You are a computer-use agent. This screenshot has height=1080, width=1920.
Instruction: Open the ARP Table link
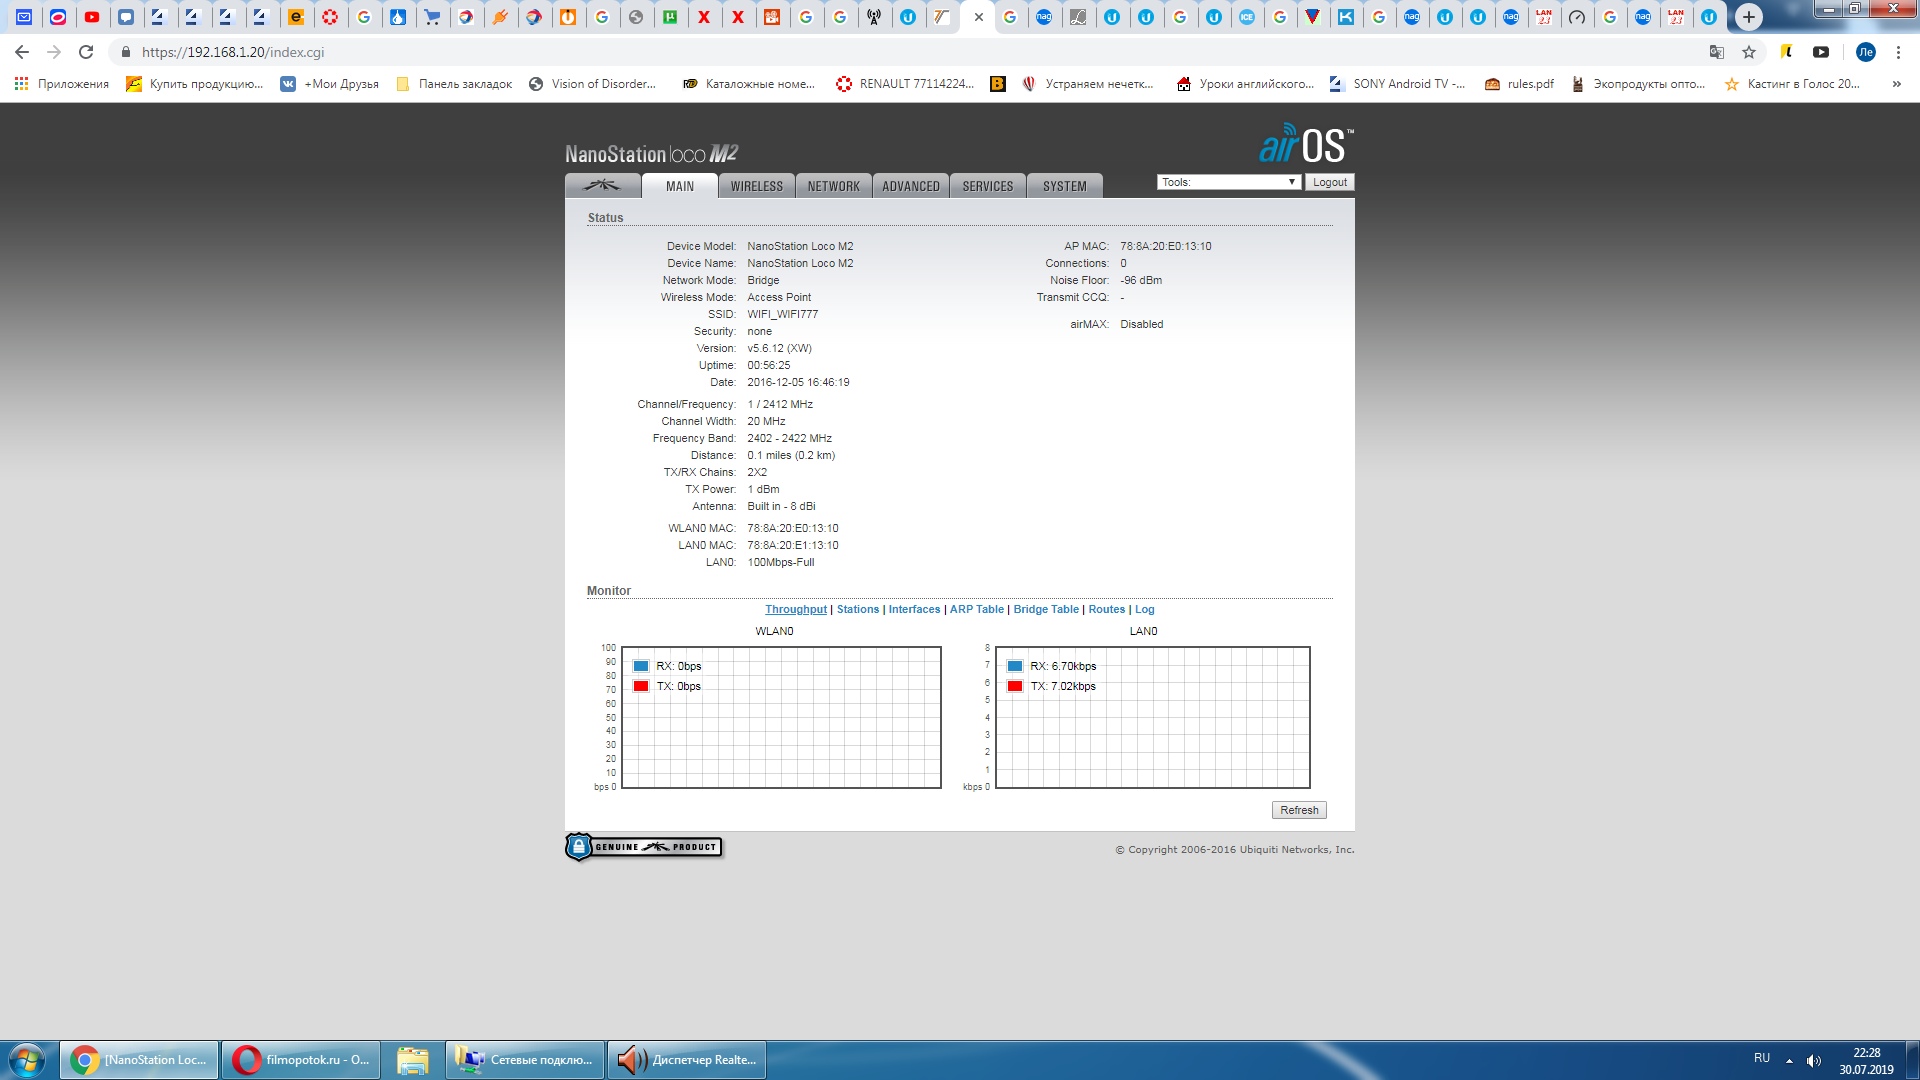coord(977,609)
